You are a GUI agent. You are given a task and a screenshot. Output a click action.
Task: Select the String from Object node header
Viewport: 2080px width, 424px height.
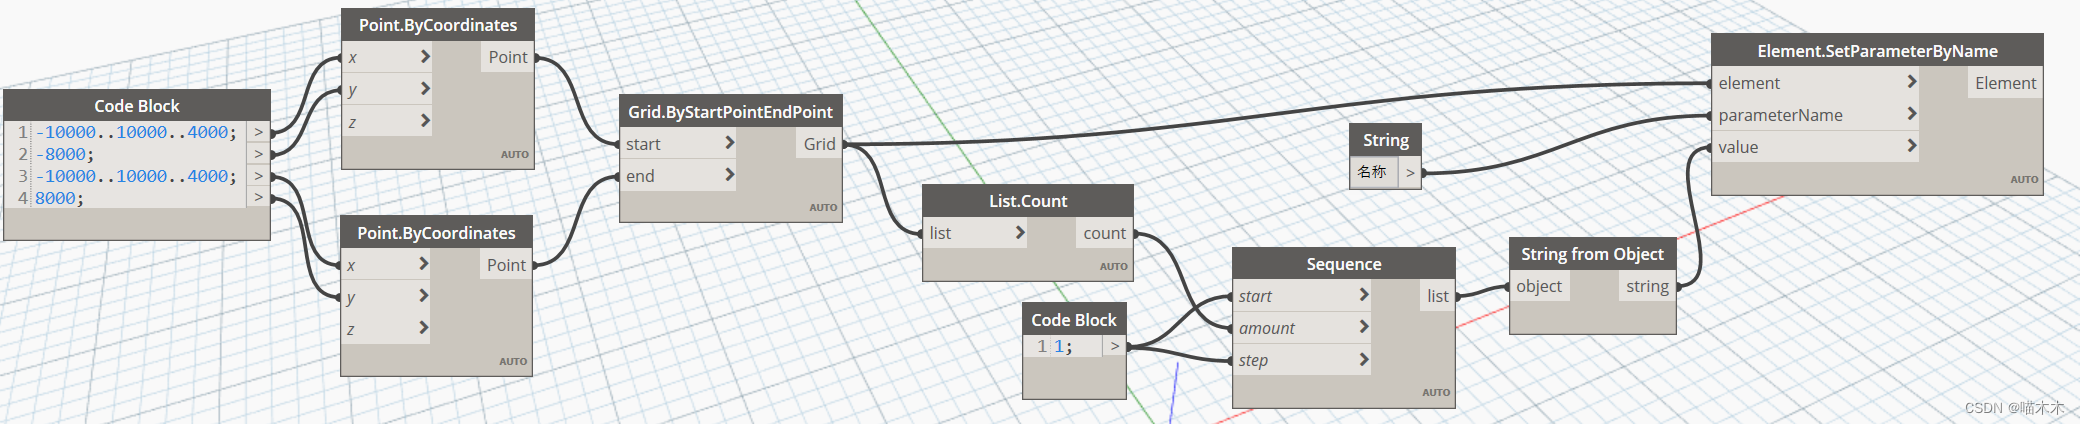1592,254
